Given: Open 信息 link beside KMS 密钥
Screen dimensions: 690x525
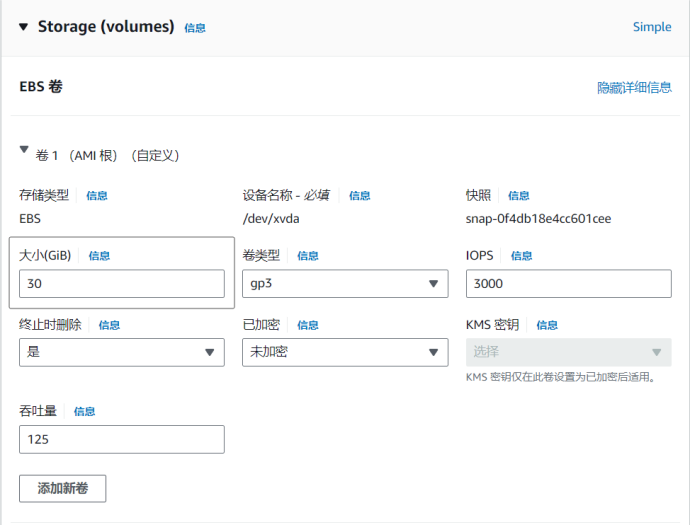Looking at the screenshot, I should coord(547,325).
